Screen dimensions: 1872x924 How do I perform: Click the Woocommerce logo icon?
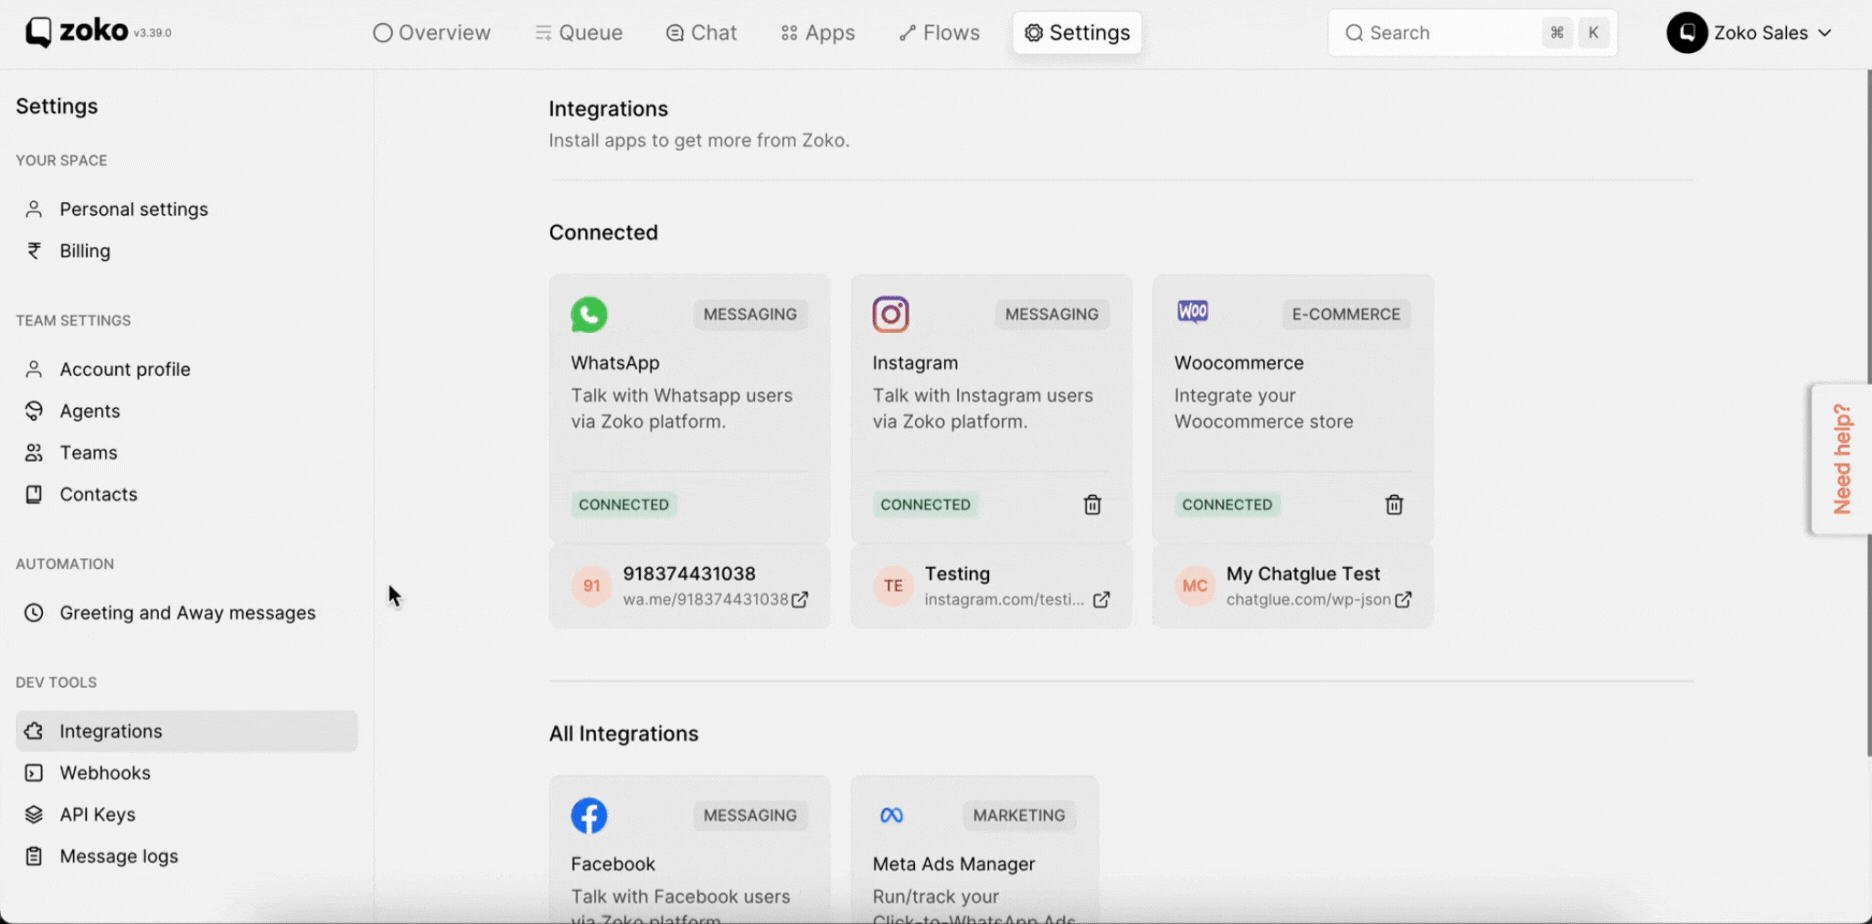[1192, 312]
